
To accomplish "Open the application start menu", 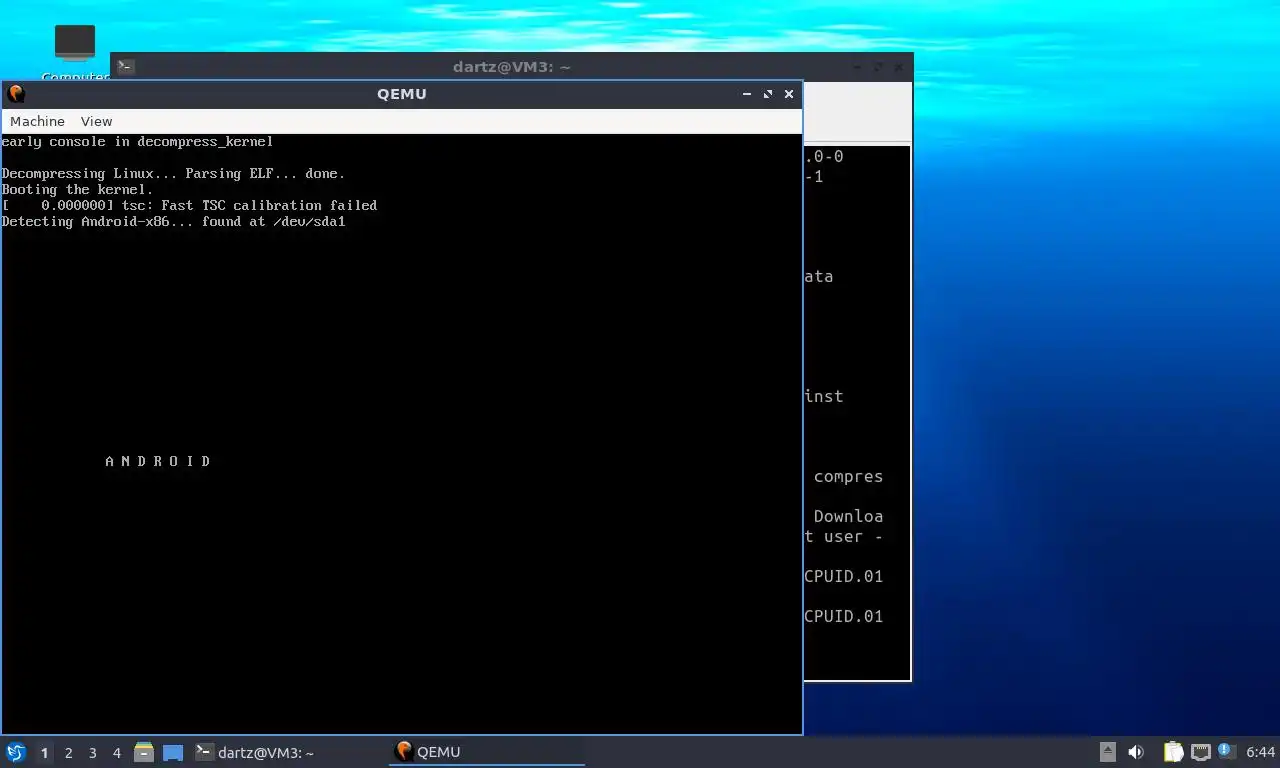I will 15,752.
